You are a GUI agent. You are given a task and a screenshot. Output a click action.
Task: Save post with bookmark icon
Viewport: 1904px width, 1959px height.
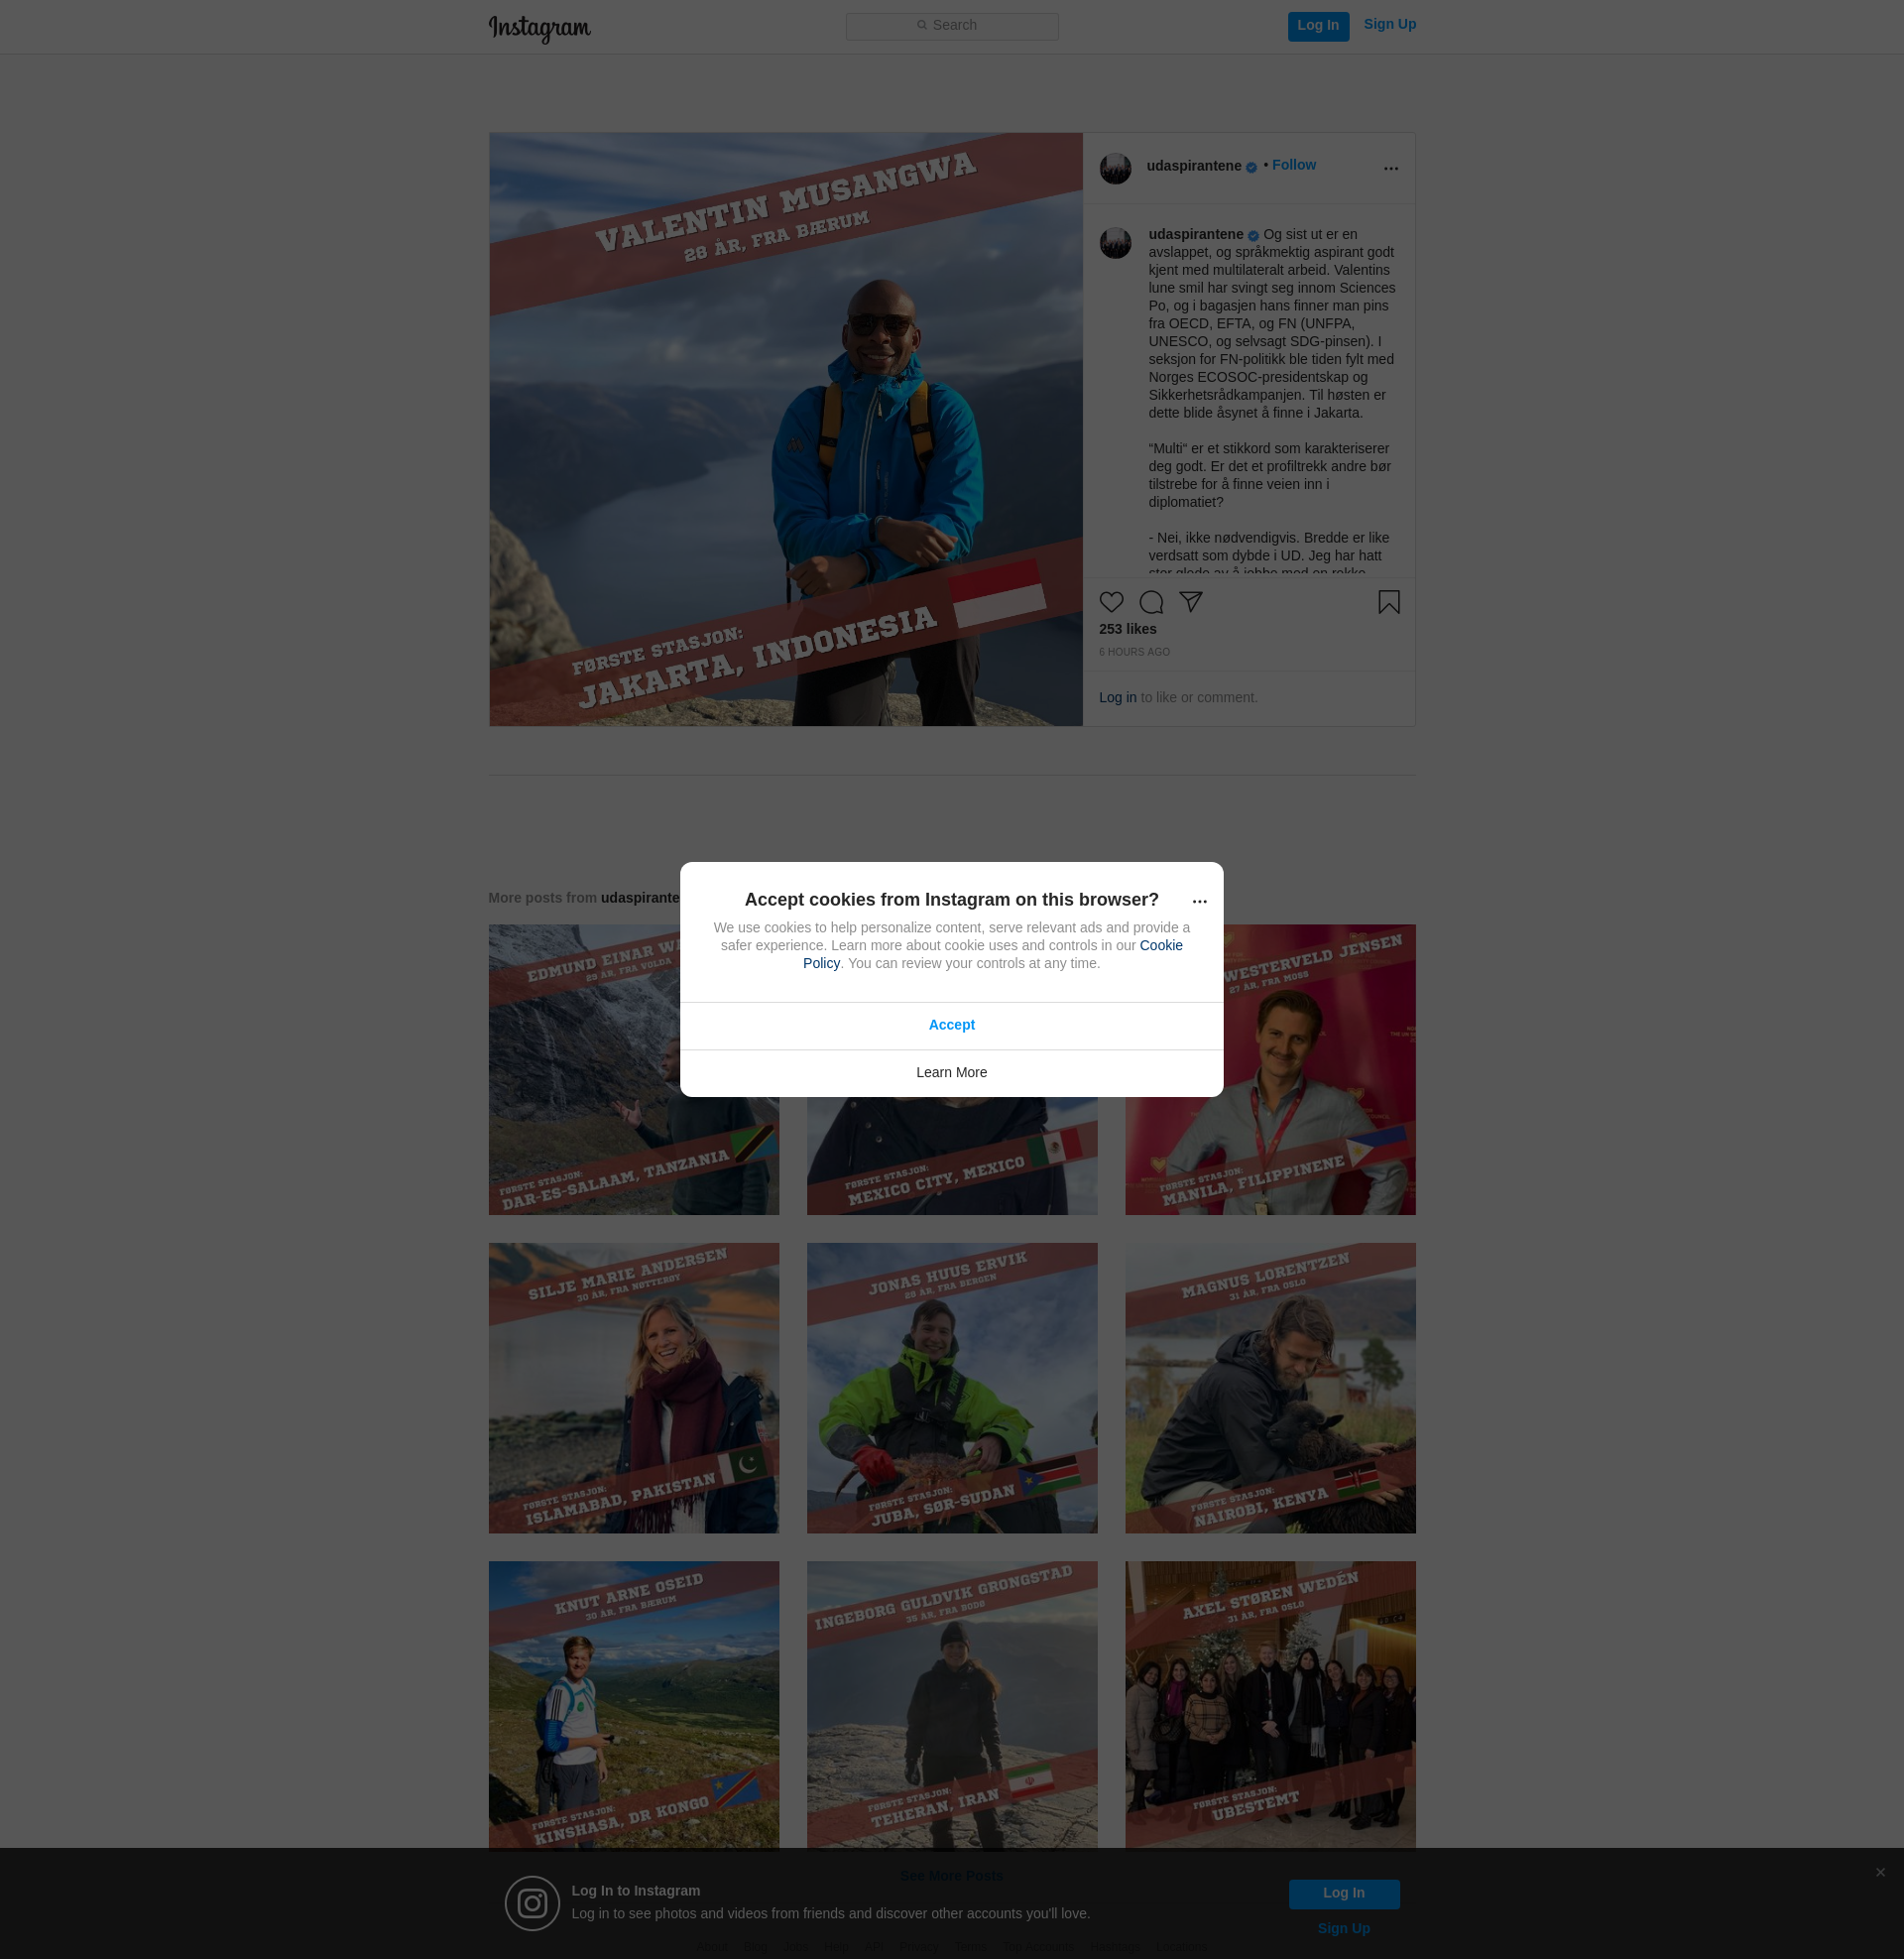pyautogui.click(x=1388, y=602)
